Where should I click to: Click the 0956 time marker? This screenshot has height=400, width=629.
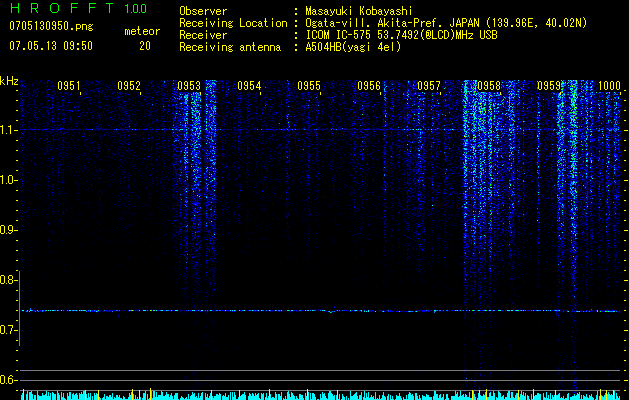click(369, 86)
